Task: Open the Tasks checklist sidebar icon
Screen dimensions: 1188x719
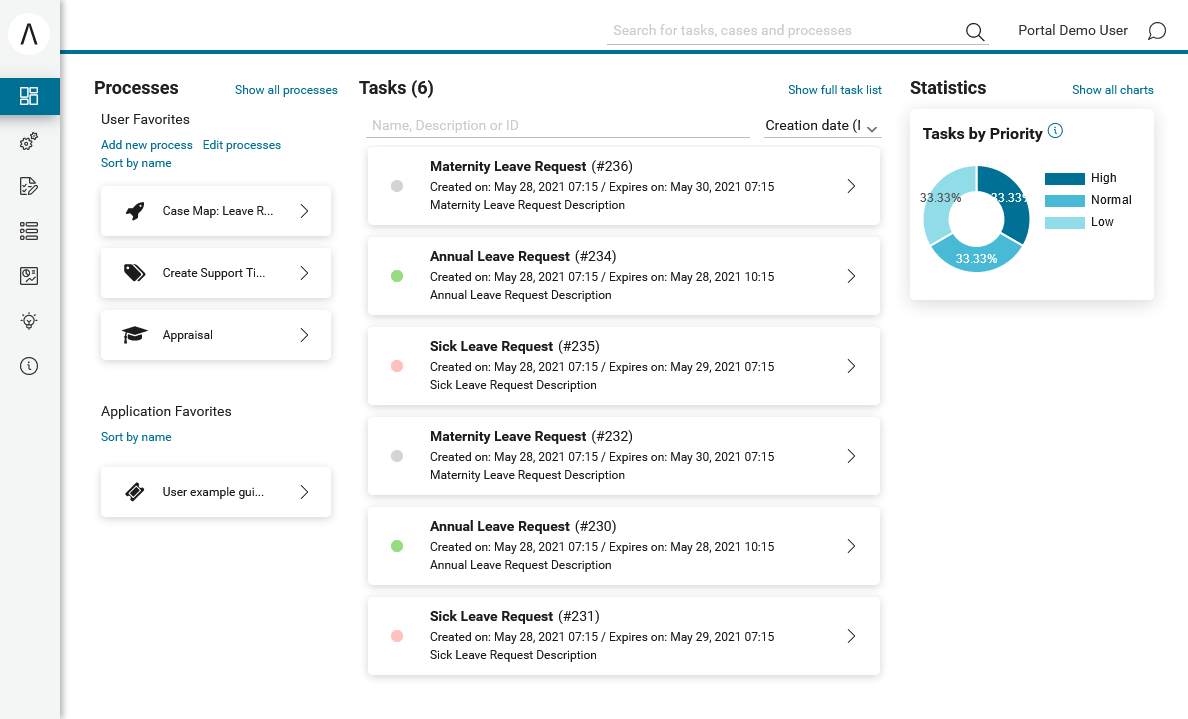Action: [29, 186]
